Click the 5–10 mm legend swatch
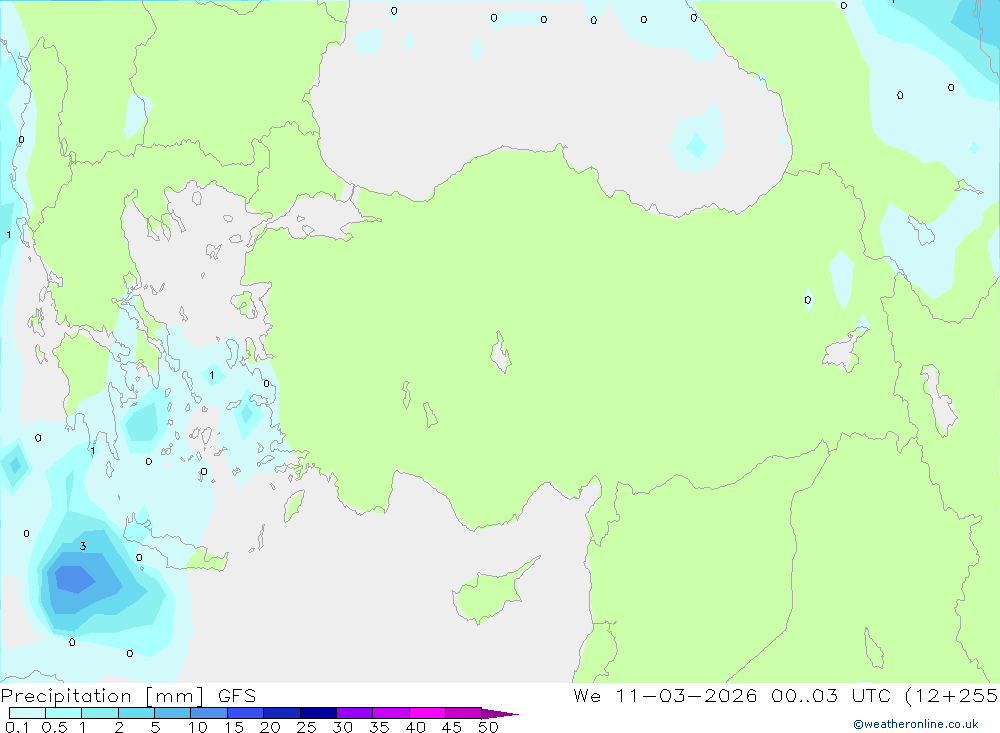The image size is (1000, 733). [x=172, y=713]
